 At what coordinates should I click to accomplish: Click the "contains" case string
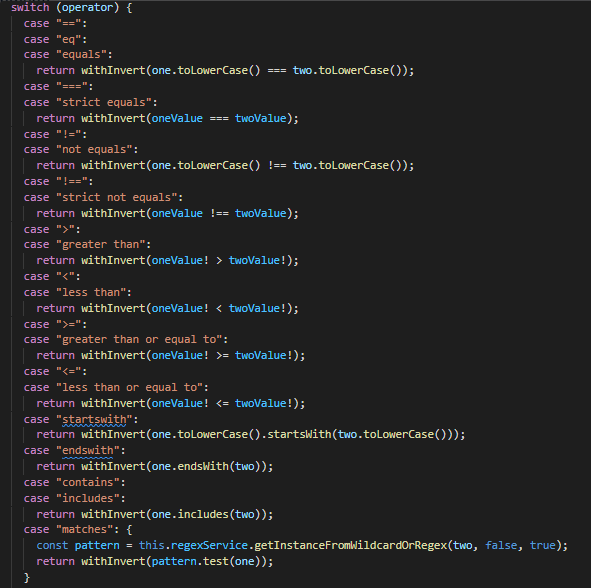click(x=88, y=482)
